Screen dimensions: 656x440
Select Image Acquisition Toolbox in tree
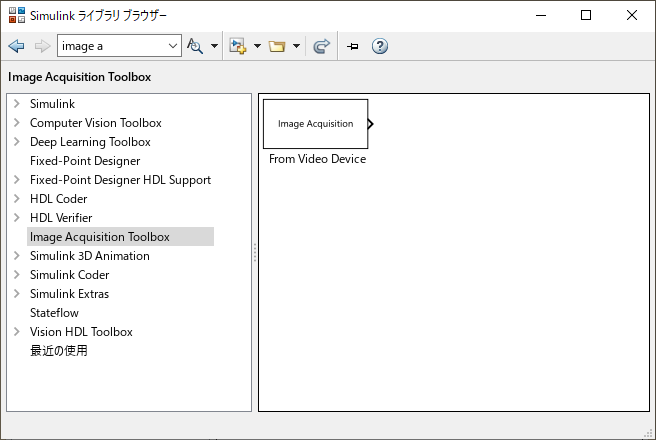[x=120, y=237]
